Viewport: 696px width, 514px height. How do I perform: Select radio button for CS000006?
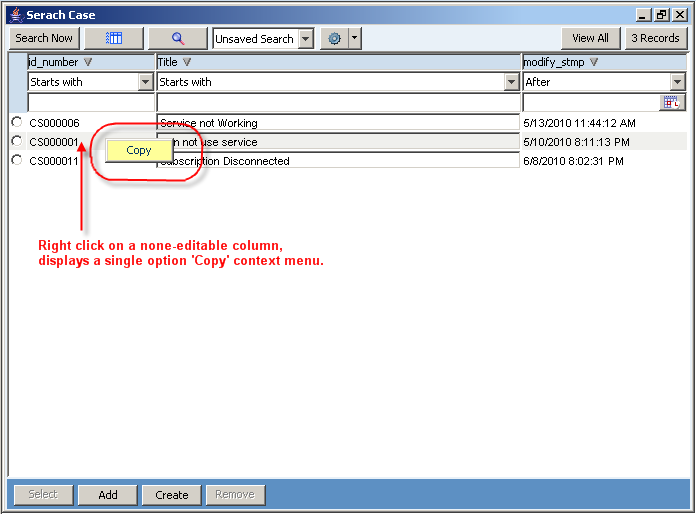(x=16, y=122)
